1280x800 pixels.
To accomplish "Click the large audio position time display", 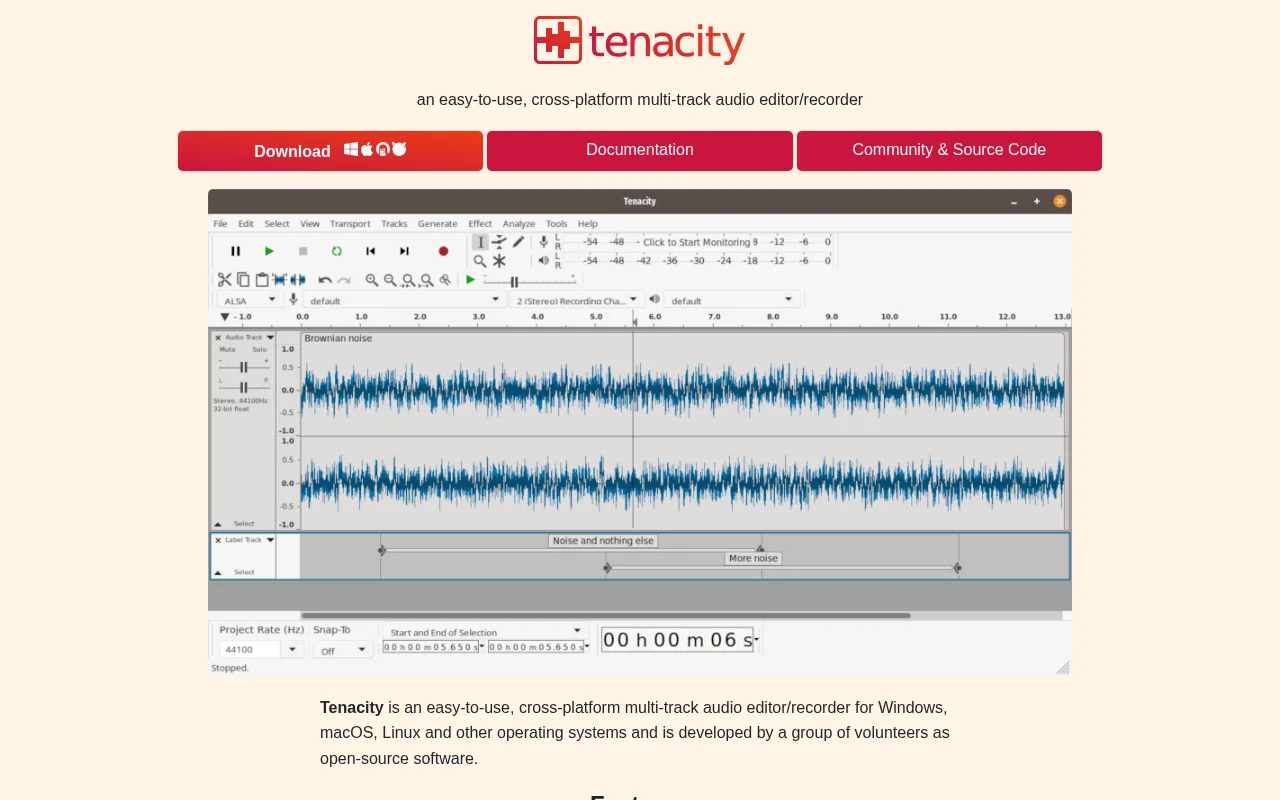I will coord(679,640).
